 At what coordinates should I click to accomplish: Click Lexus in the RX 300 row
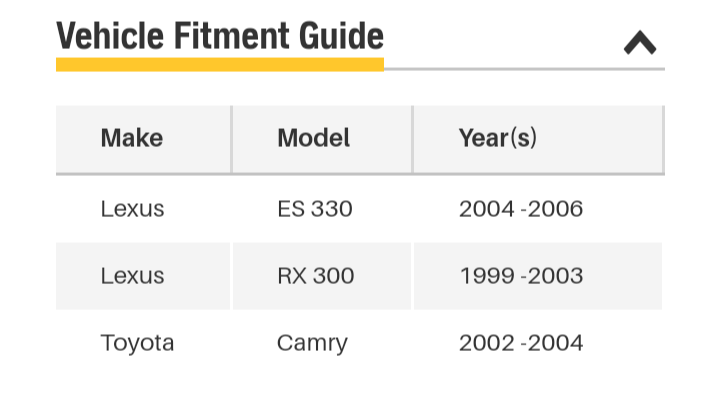coord(132,276)
